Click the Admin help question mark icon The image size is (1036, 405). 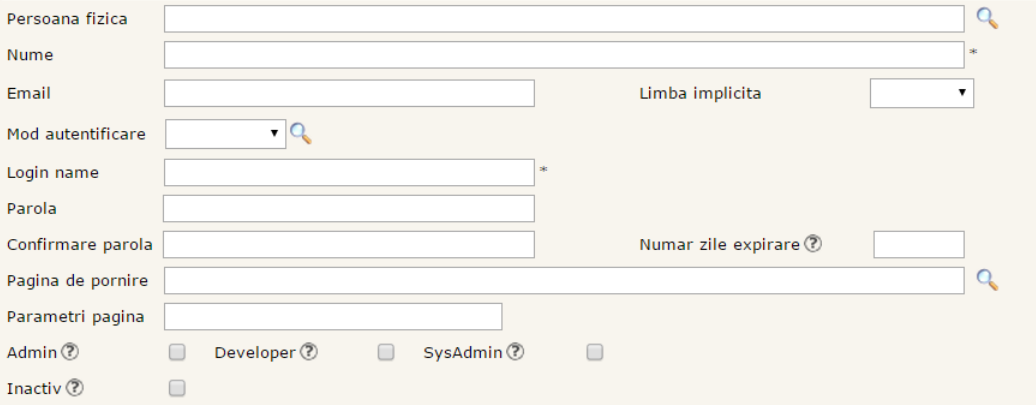70,352
